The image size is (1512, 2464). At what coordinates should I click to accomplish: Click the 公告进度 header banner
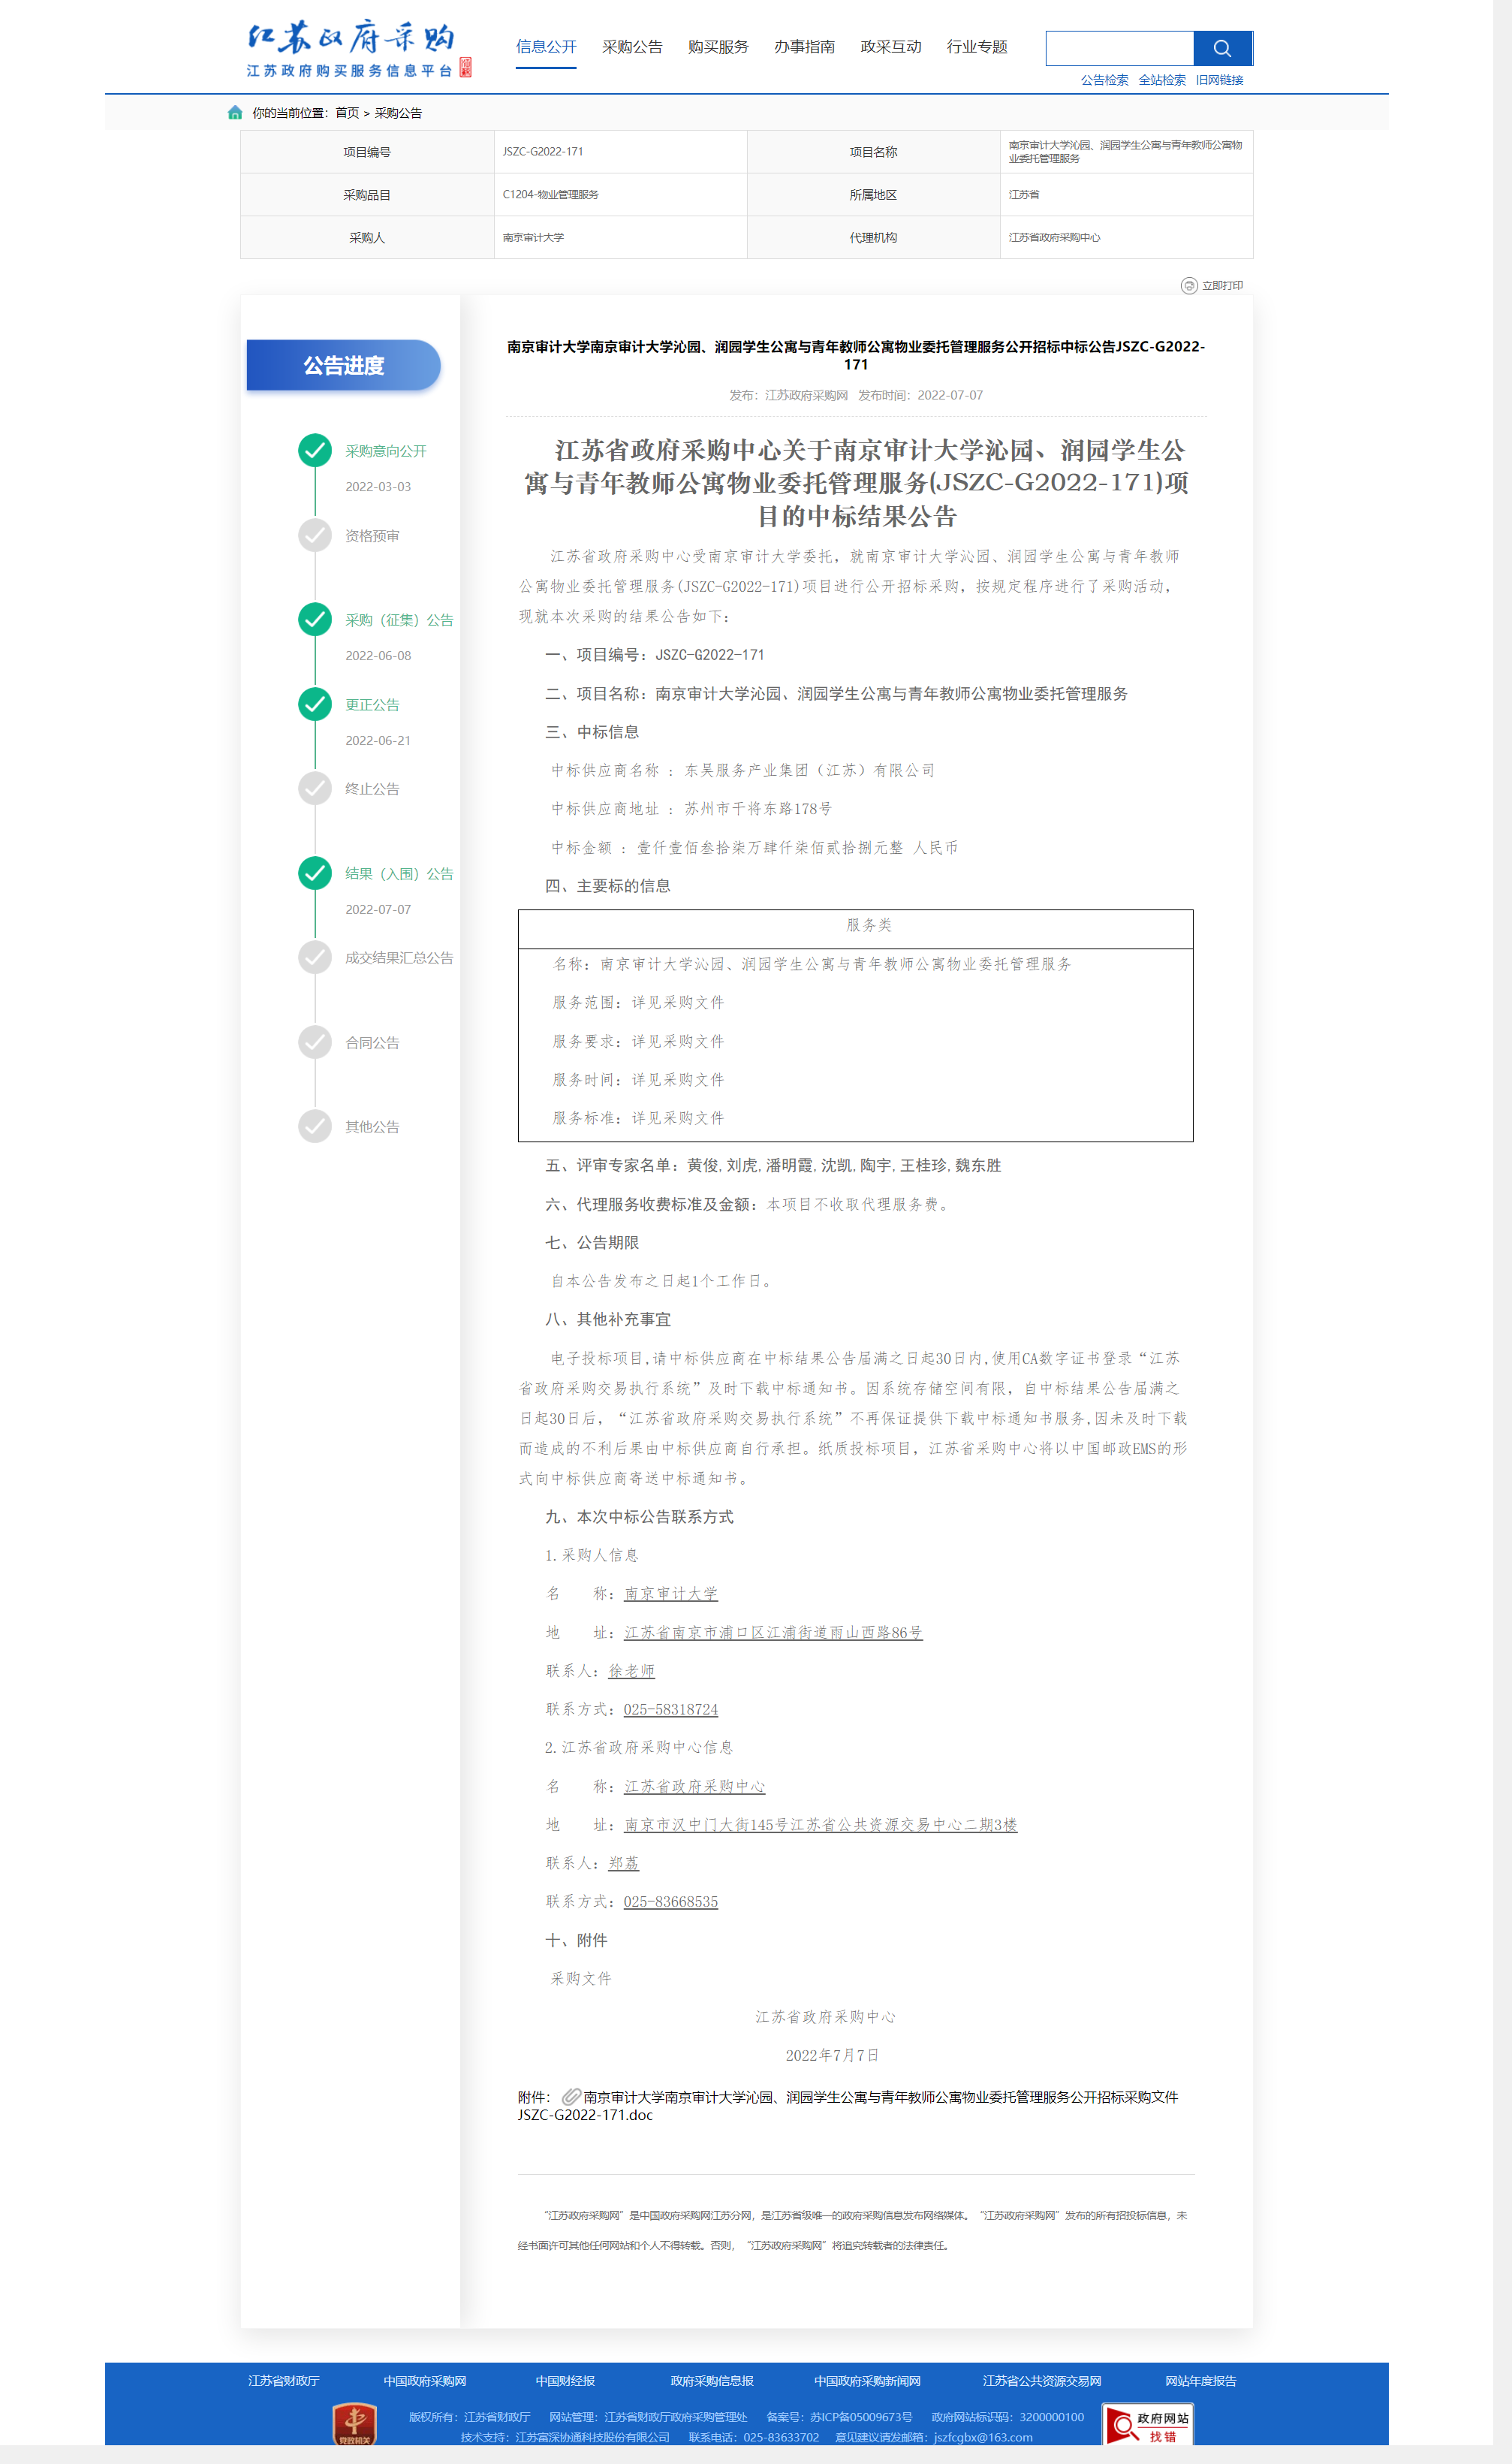344,366
